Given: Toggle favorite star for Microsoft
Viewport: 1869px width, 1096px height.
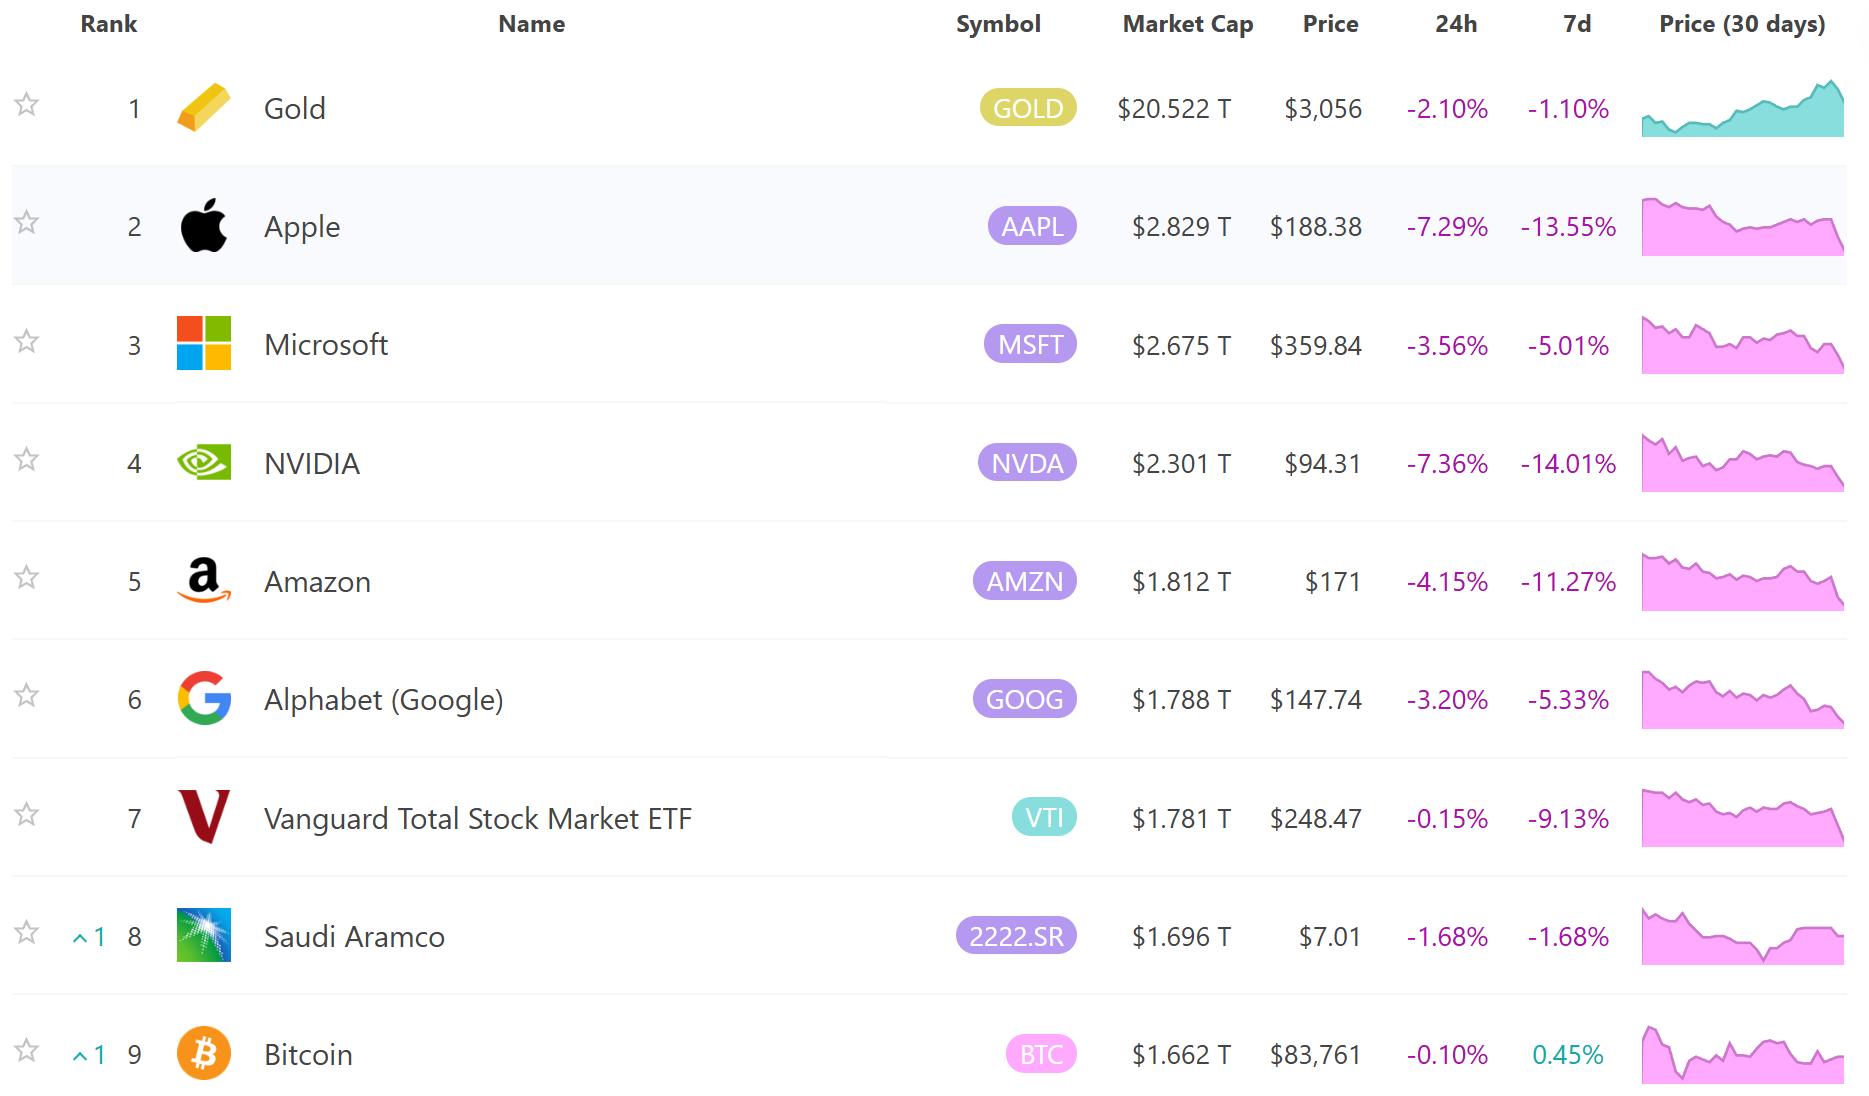Looking at the screenshot, I should click(27, 341).
